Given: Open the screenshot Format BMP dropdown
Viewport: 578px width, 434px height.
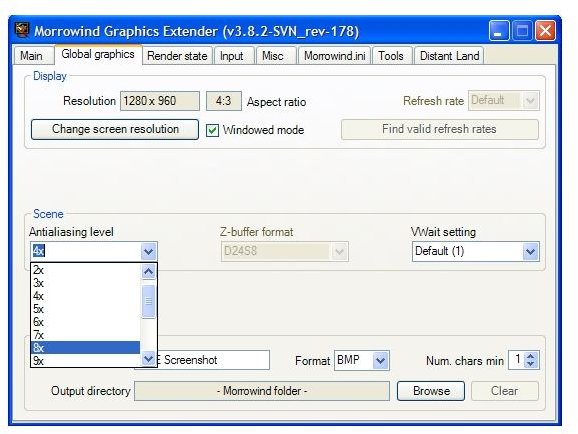Looking at the screenshot, I should coord(362,360).
